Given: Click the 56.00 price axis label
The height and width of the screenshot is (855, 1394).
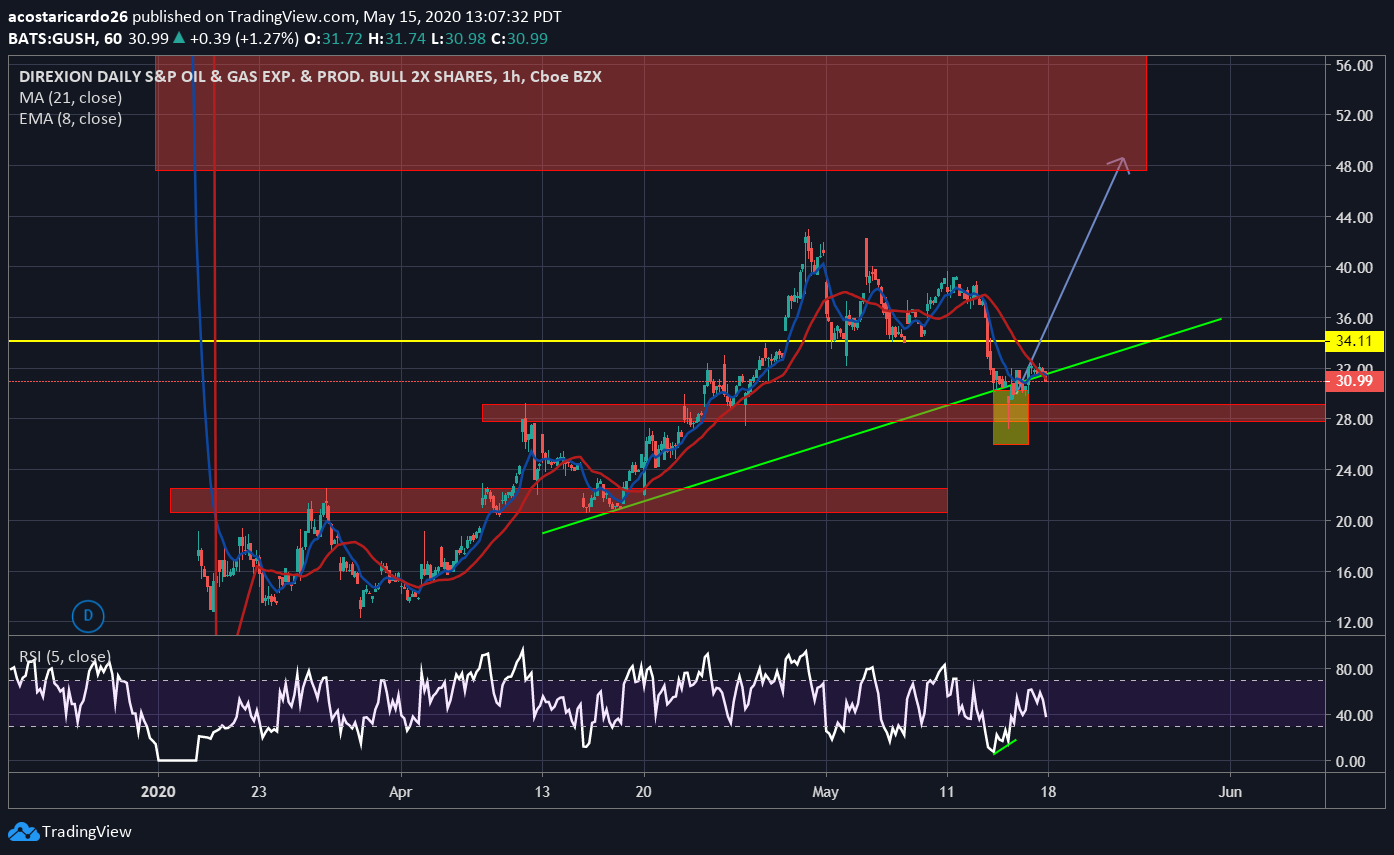Looking at the screenshot, I should pos(1353,65).
